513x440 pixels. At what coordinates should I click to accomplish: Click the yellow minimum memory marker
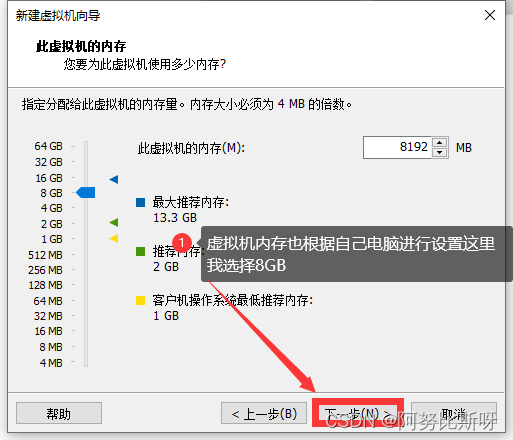tap(114, 238)
